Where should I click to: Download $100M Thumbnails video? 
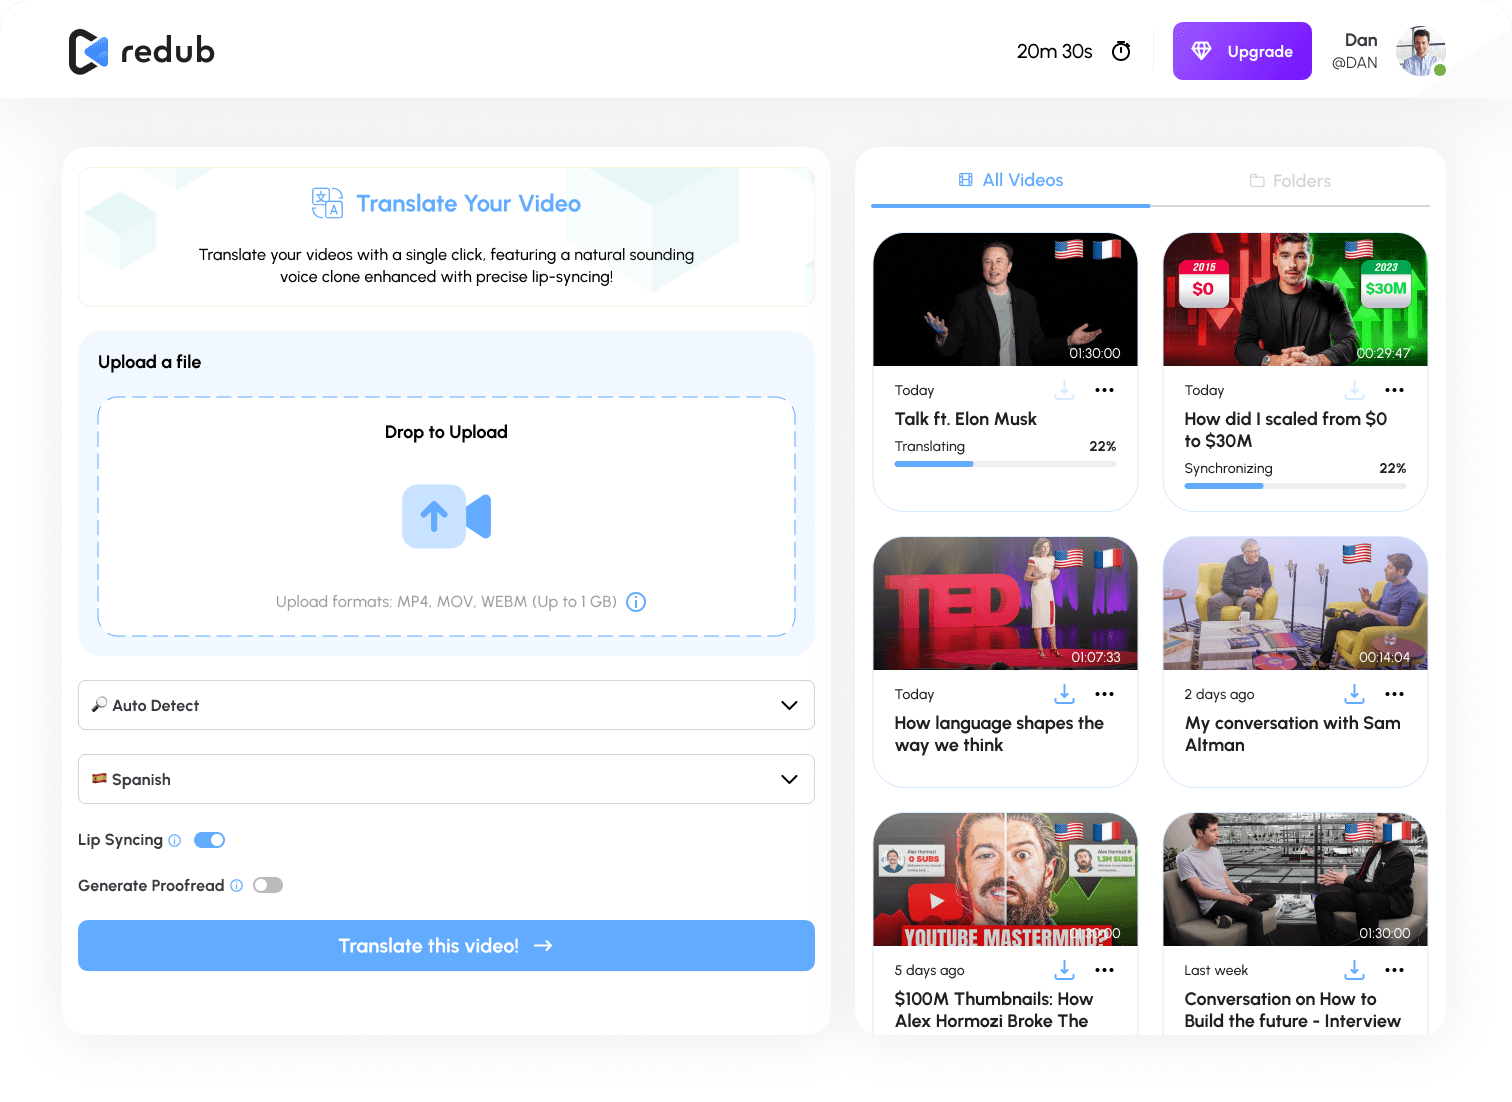[1065, 970]
